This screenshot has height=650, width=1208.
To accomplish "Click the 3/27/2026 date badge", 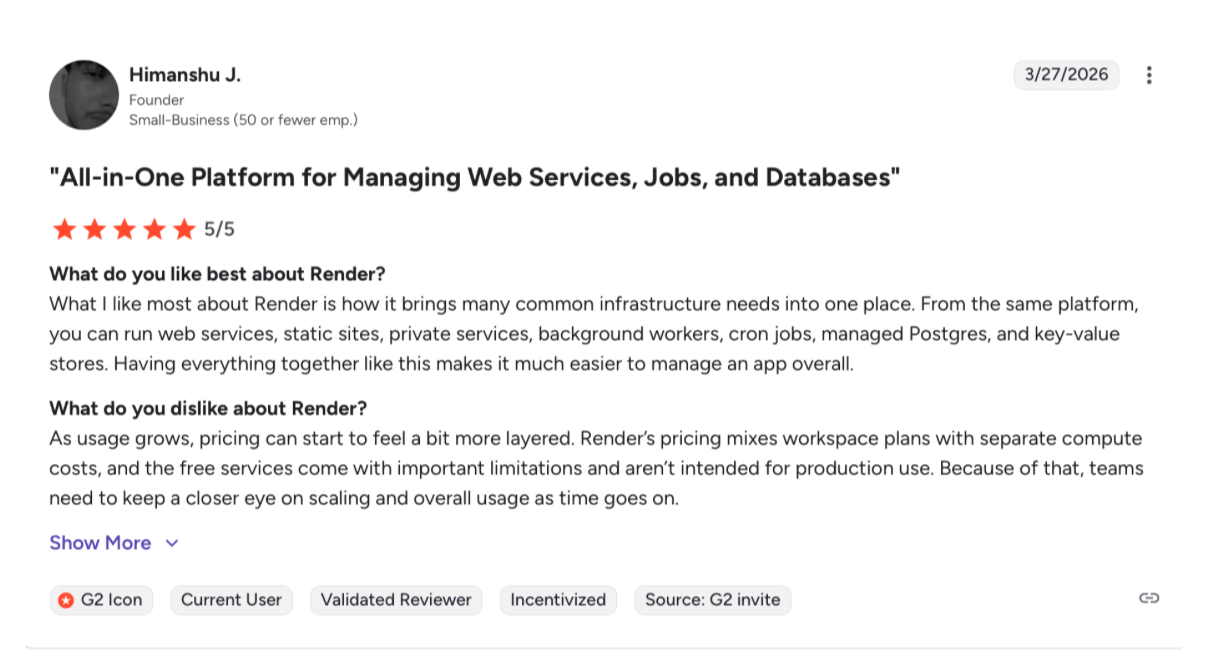I will [1066, 75].
